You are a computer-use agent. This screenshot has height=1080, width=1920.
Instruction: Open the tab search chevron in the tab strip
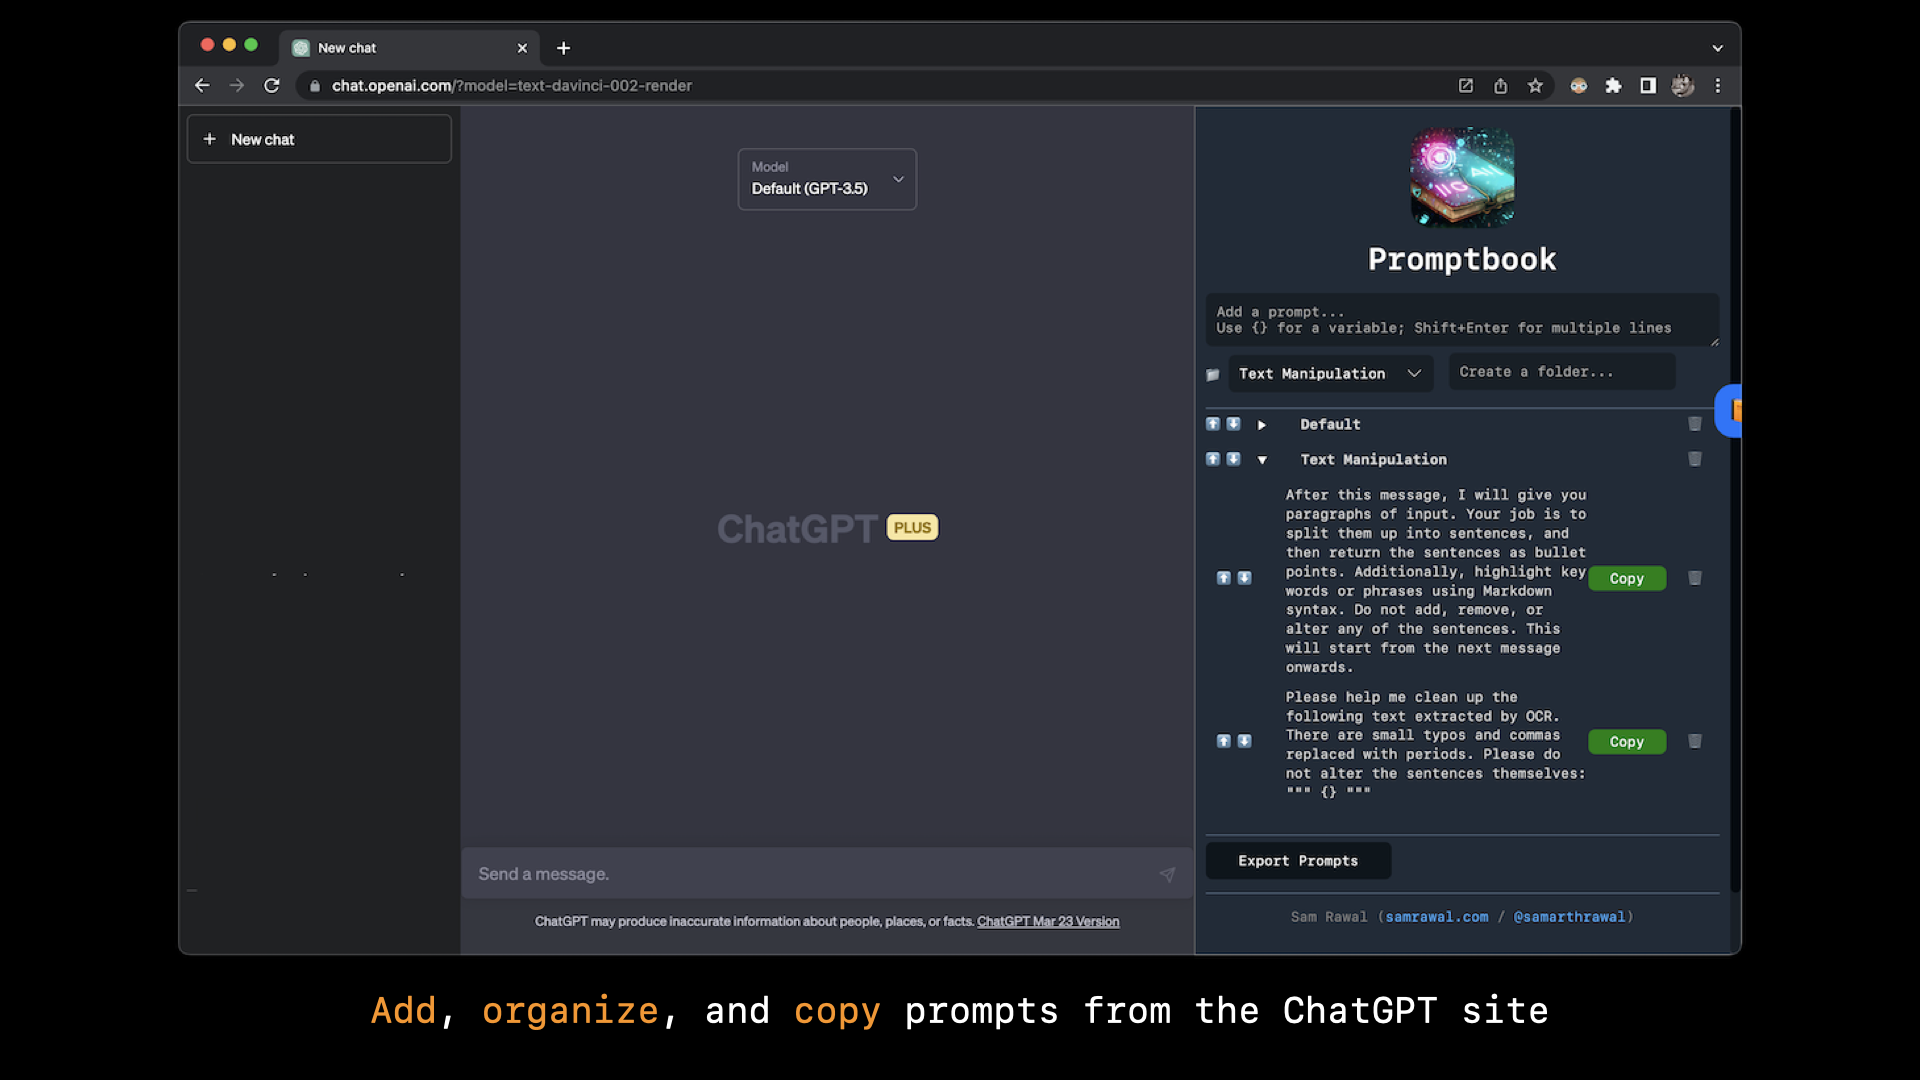(x=1717, y=48)
